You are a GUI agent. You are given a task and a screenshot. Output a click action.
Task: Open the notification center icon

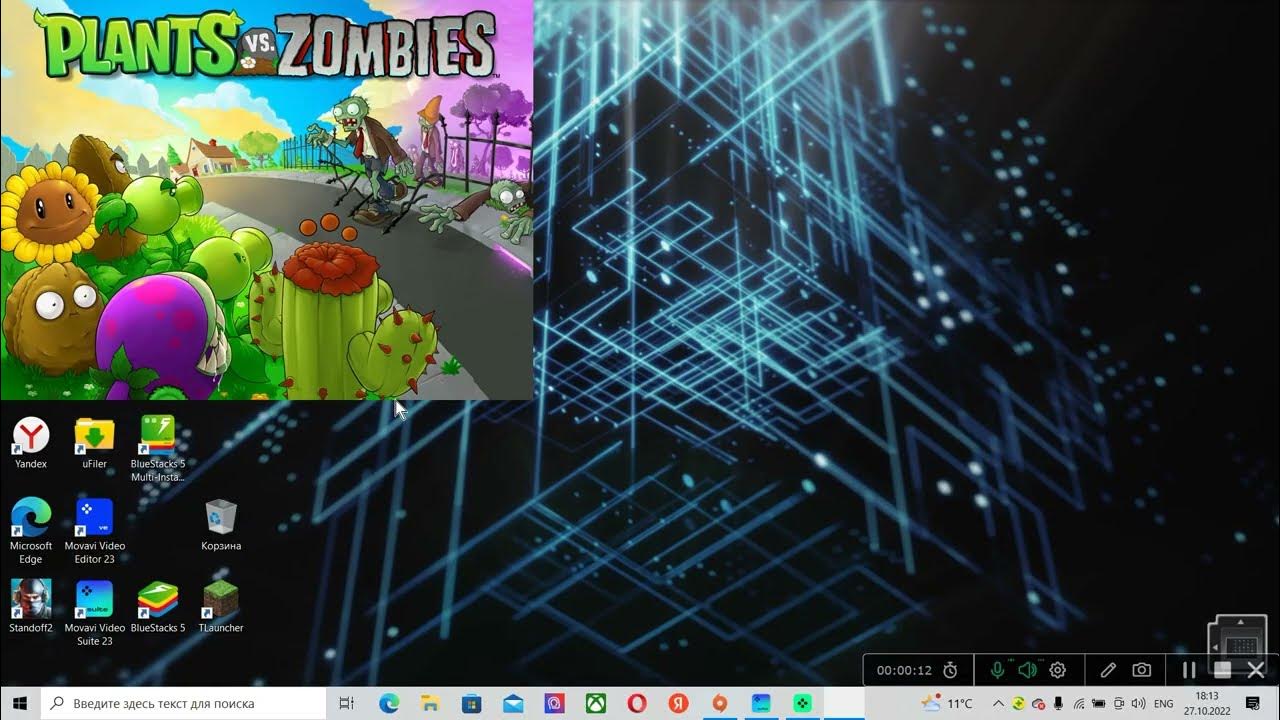coord(1253,703)
